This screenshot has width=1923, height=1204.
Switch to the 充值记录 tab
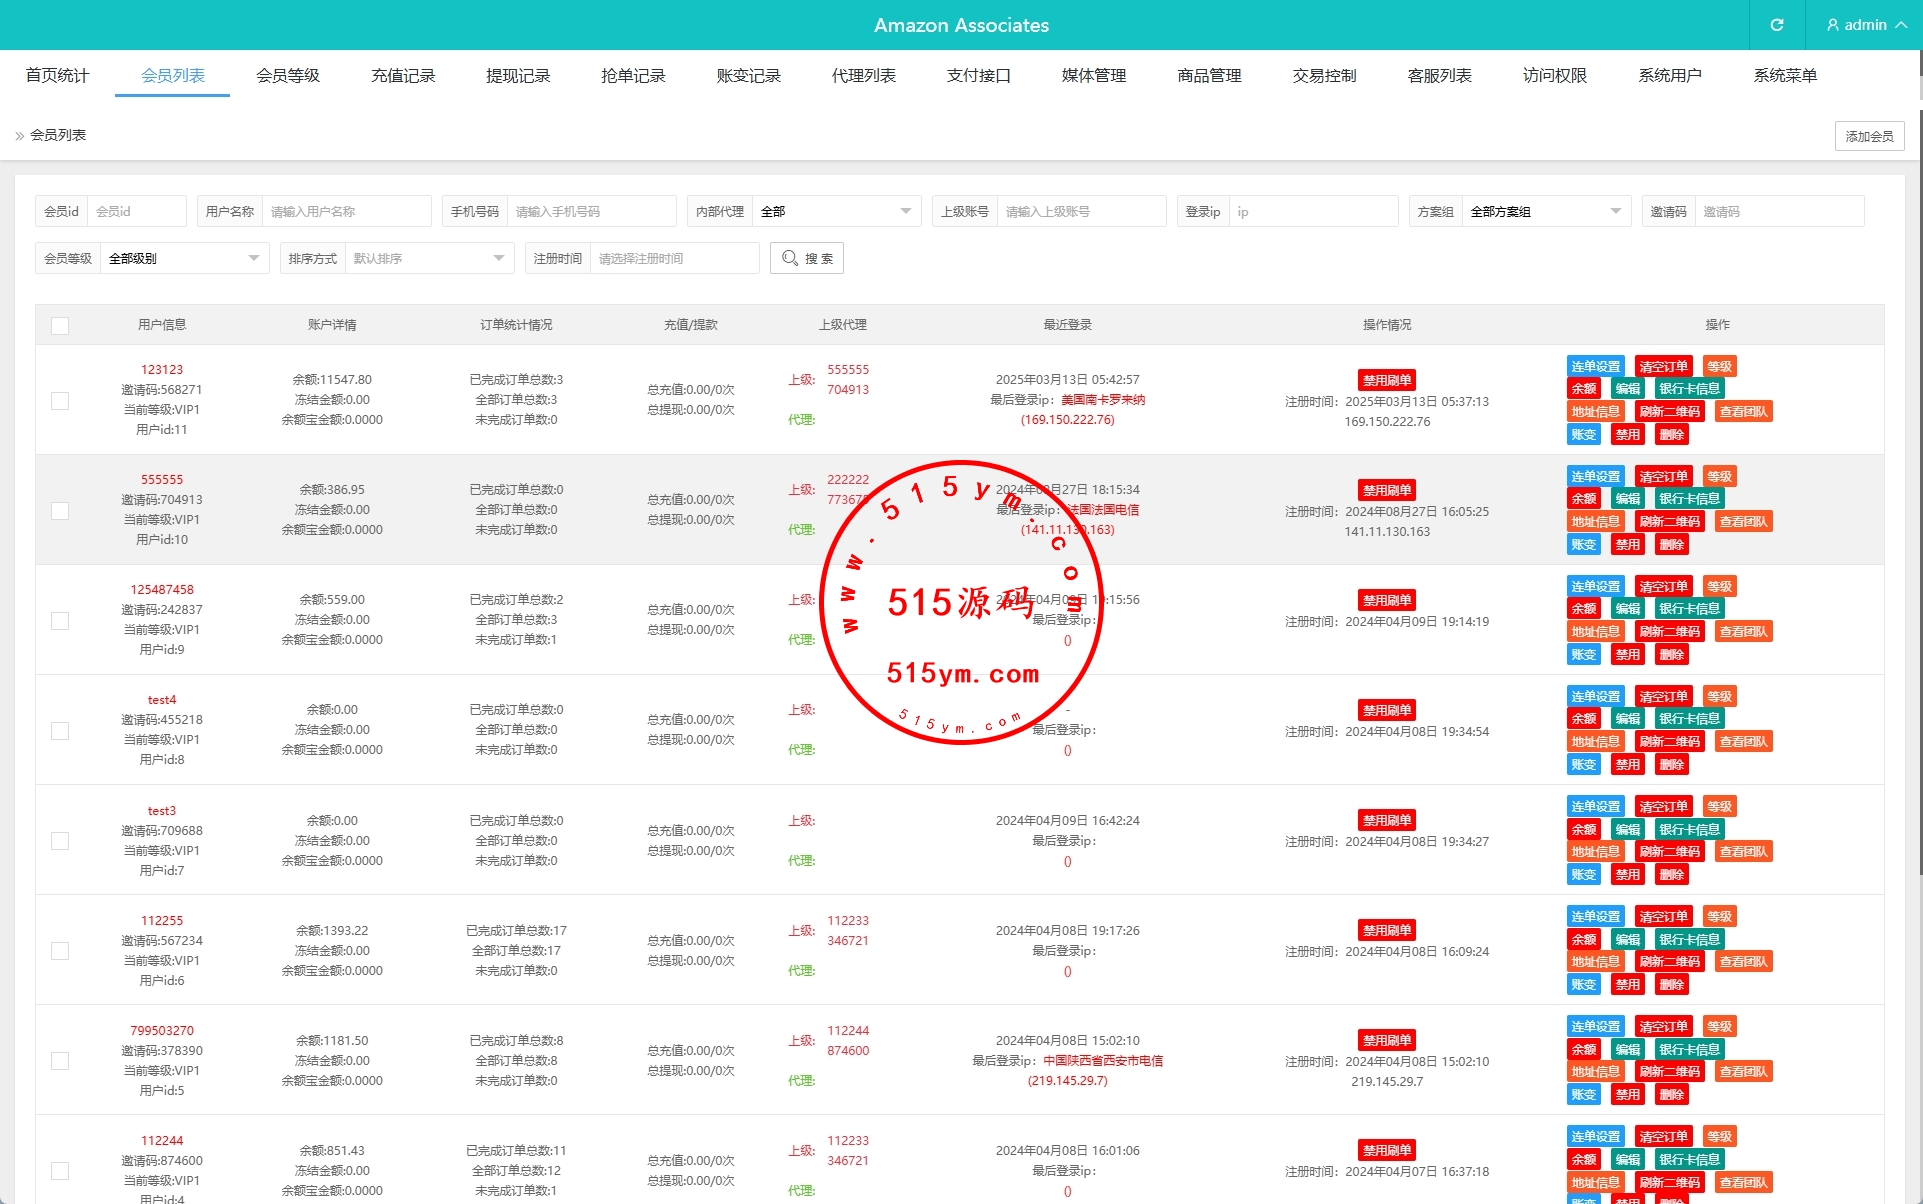point(403,76)
